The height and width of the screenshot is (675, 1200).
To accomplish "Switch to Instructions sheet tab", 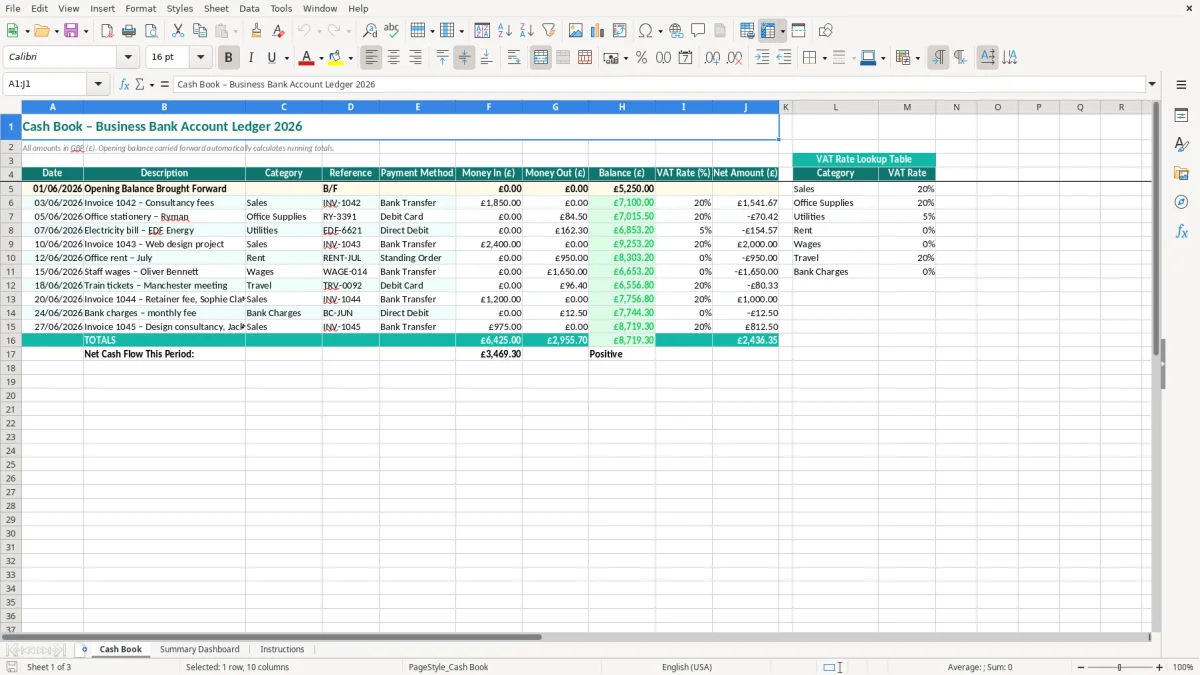I will (282, 649).
